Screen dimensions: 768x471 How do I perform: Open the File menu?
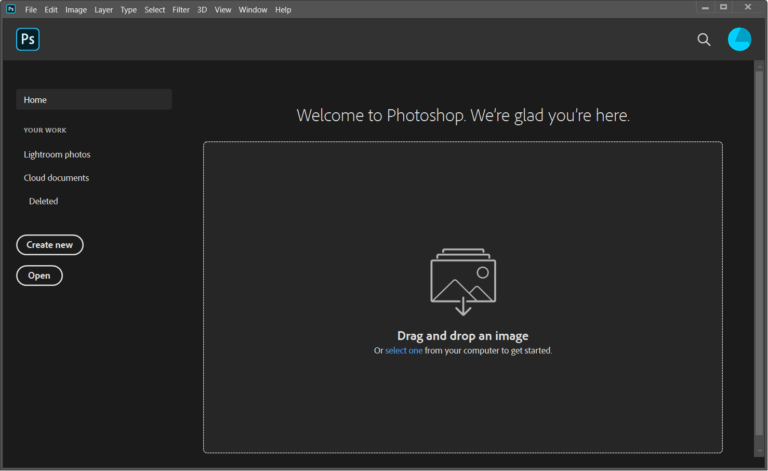30,10
